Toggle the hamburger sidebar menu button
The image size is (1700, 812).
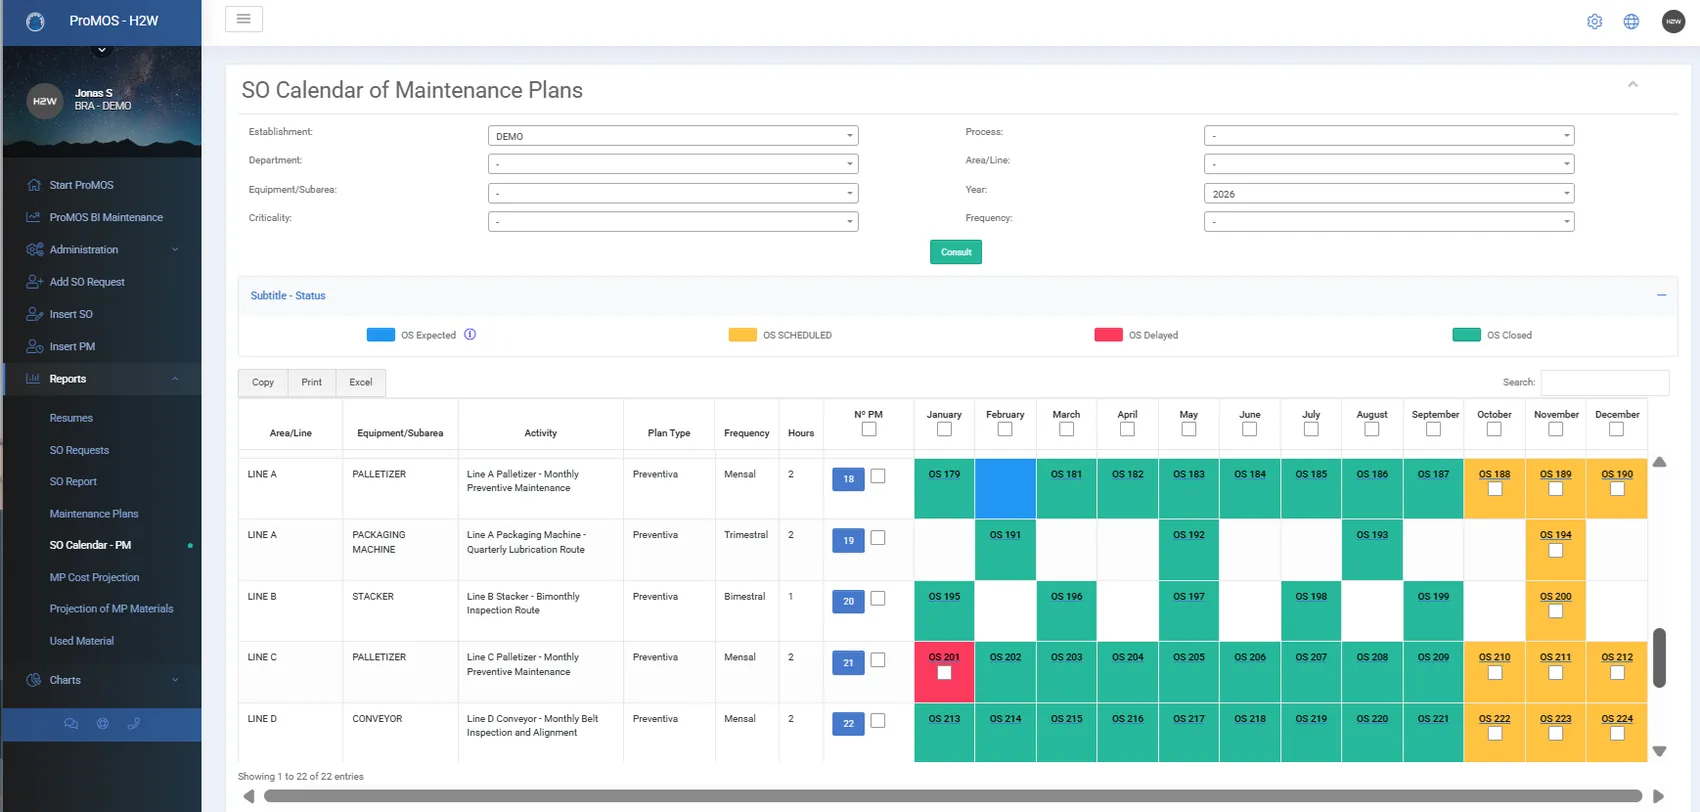(244, 19)
